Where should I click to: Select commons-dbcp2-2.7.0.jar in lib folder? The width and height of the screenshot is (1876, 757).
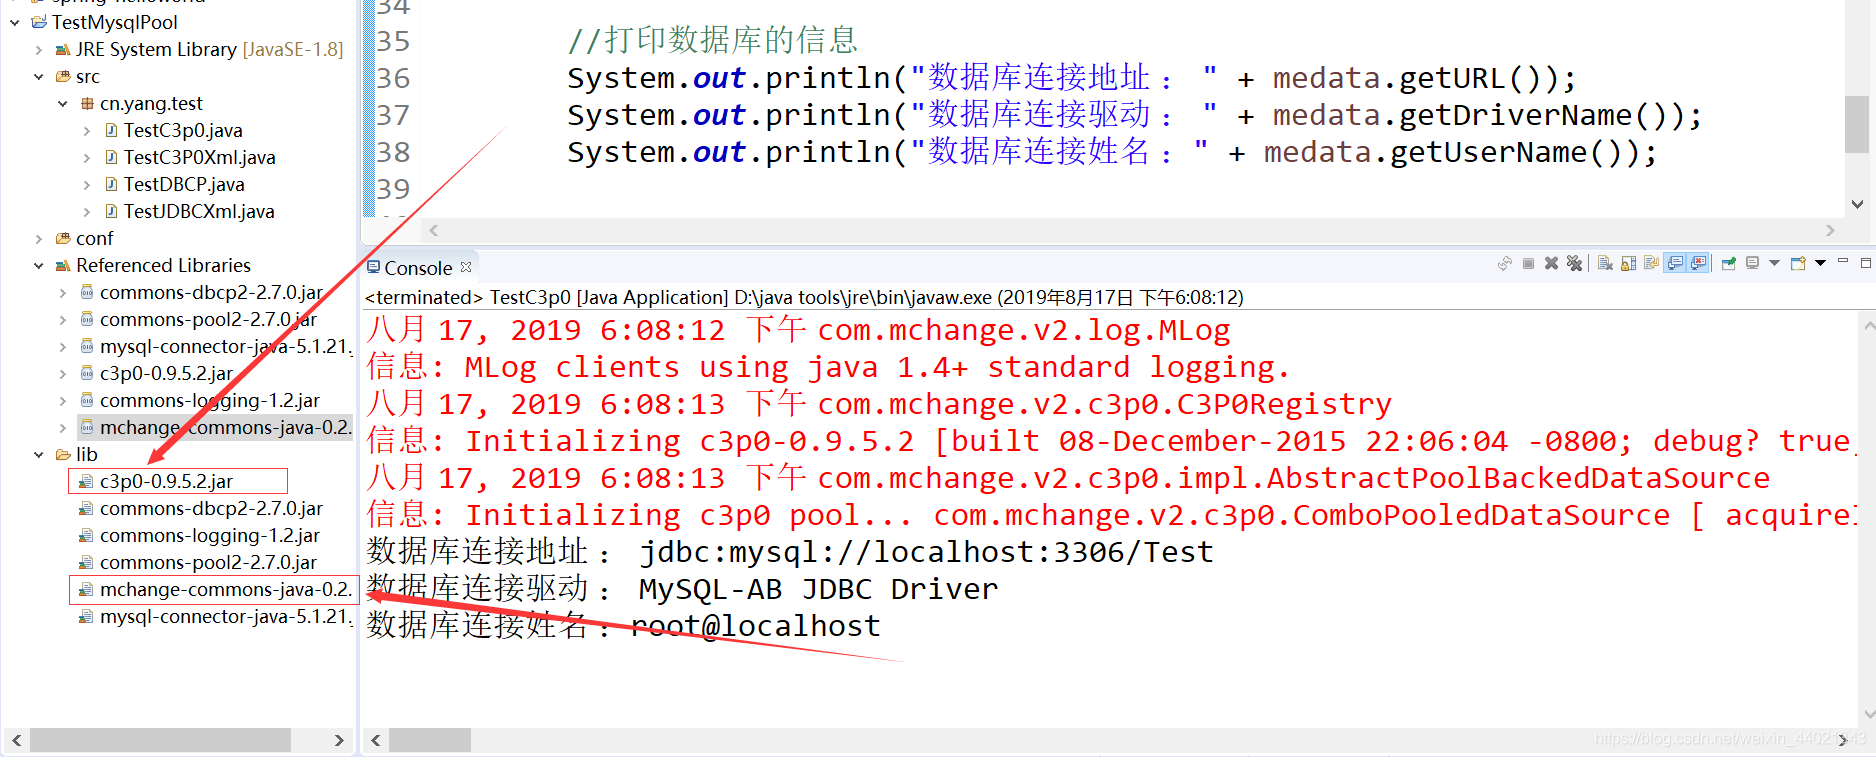[211, 508]
